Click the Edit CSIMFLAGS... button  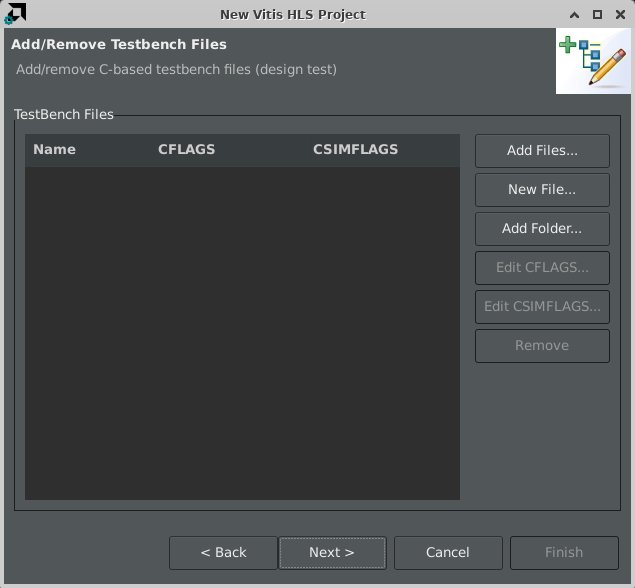tap(542, 307)
